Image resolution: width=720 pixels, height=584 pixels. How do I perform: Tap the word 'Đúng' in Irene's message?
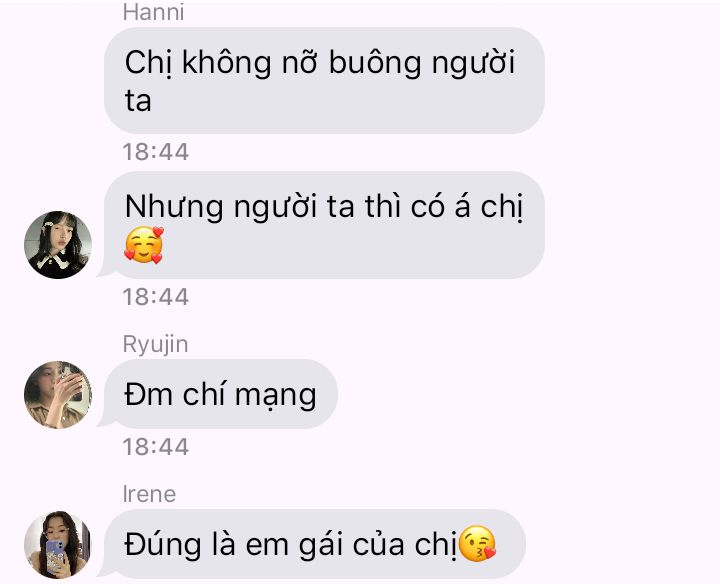click(163, 545)
